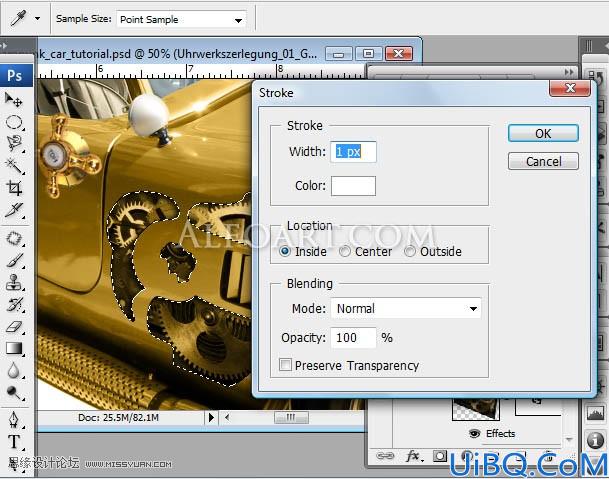Image resolution: width=609 pixels, height=479 pixels.
Task: Click the Doc: 25.5M/82.1M status text
Action: click(118, 418)
